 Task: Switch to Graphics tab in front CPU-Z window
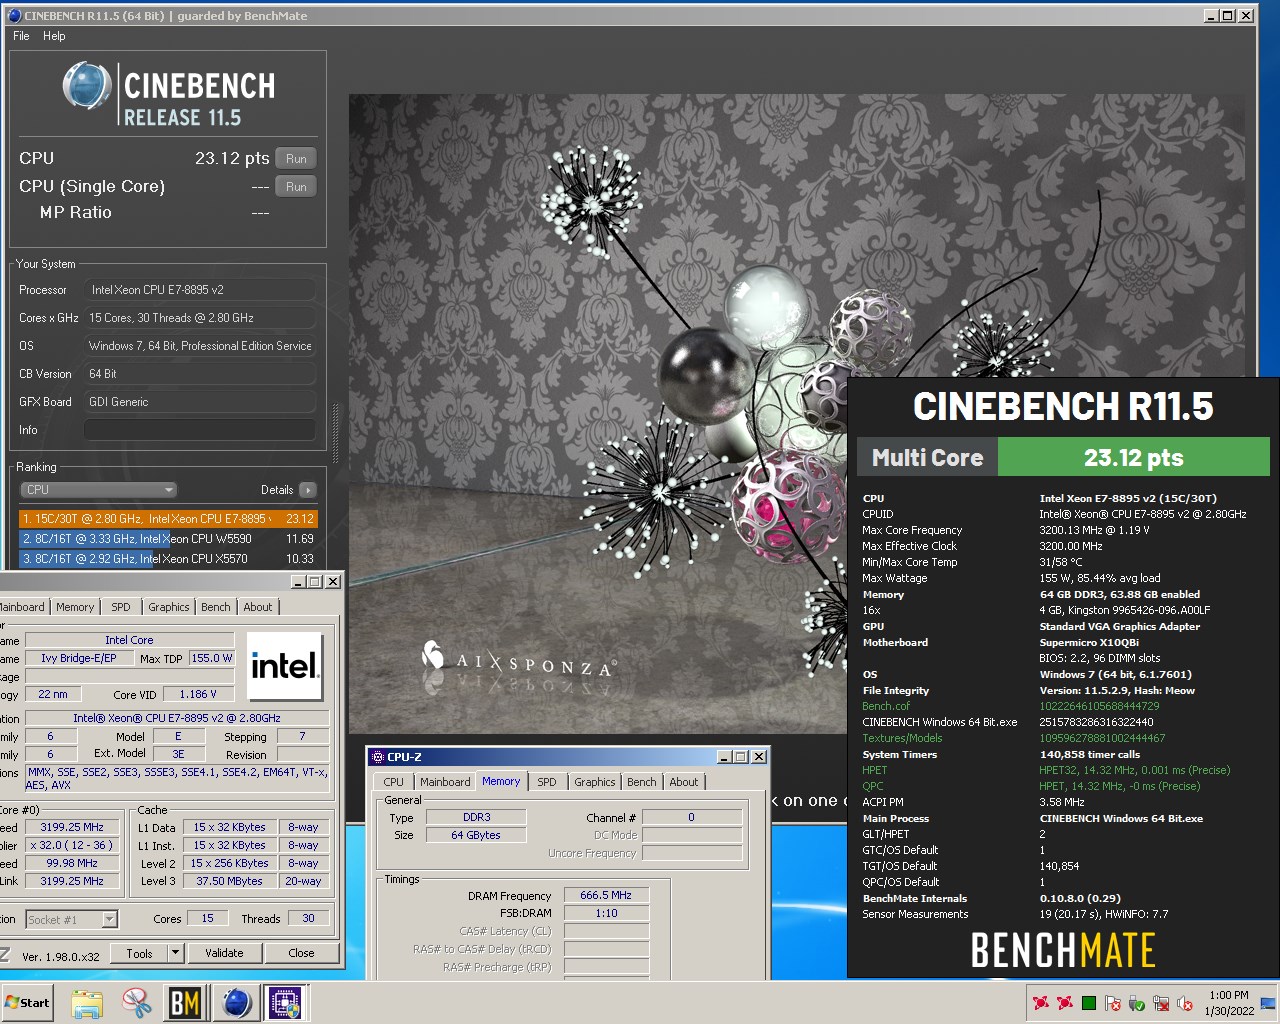(x=595, y=782)
